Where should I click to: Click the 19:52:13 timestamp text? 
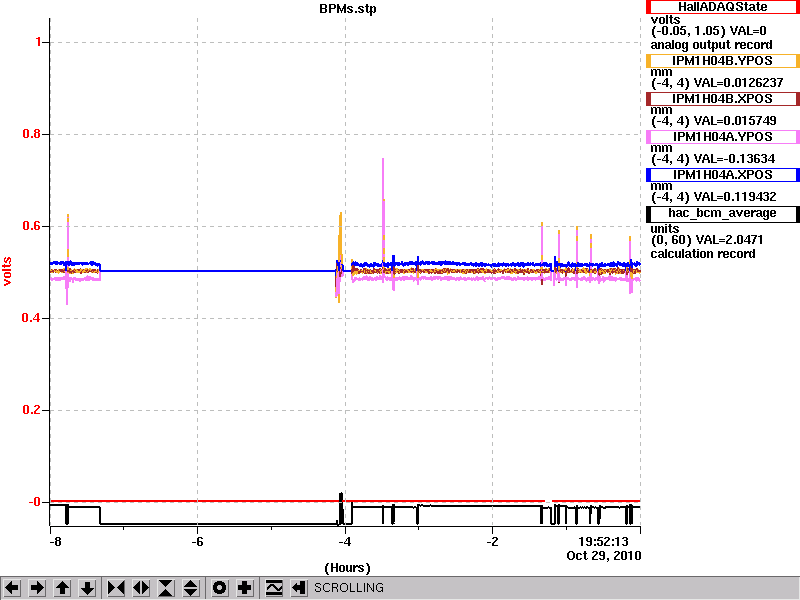[x=603, y=542]
